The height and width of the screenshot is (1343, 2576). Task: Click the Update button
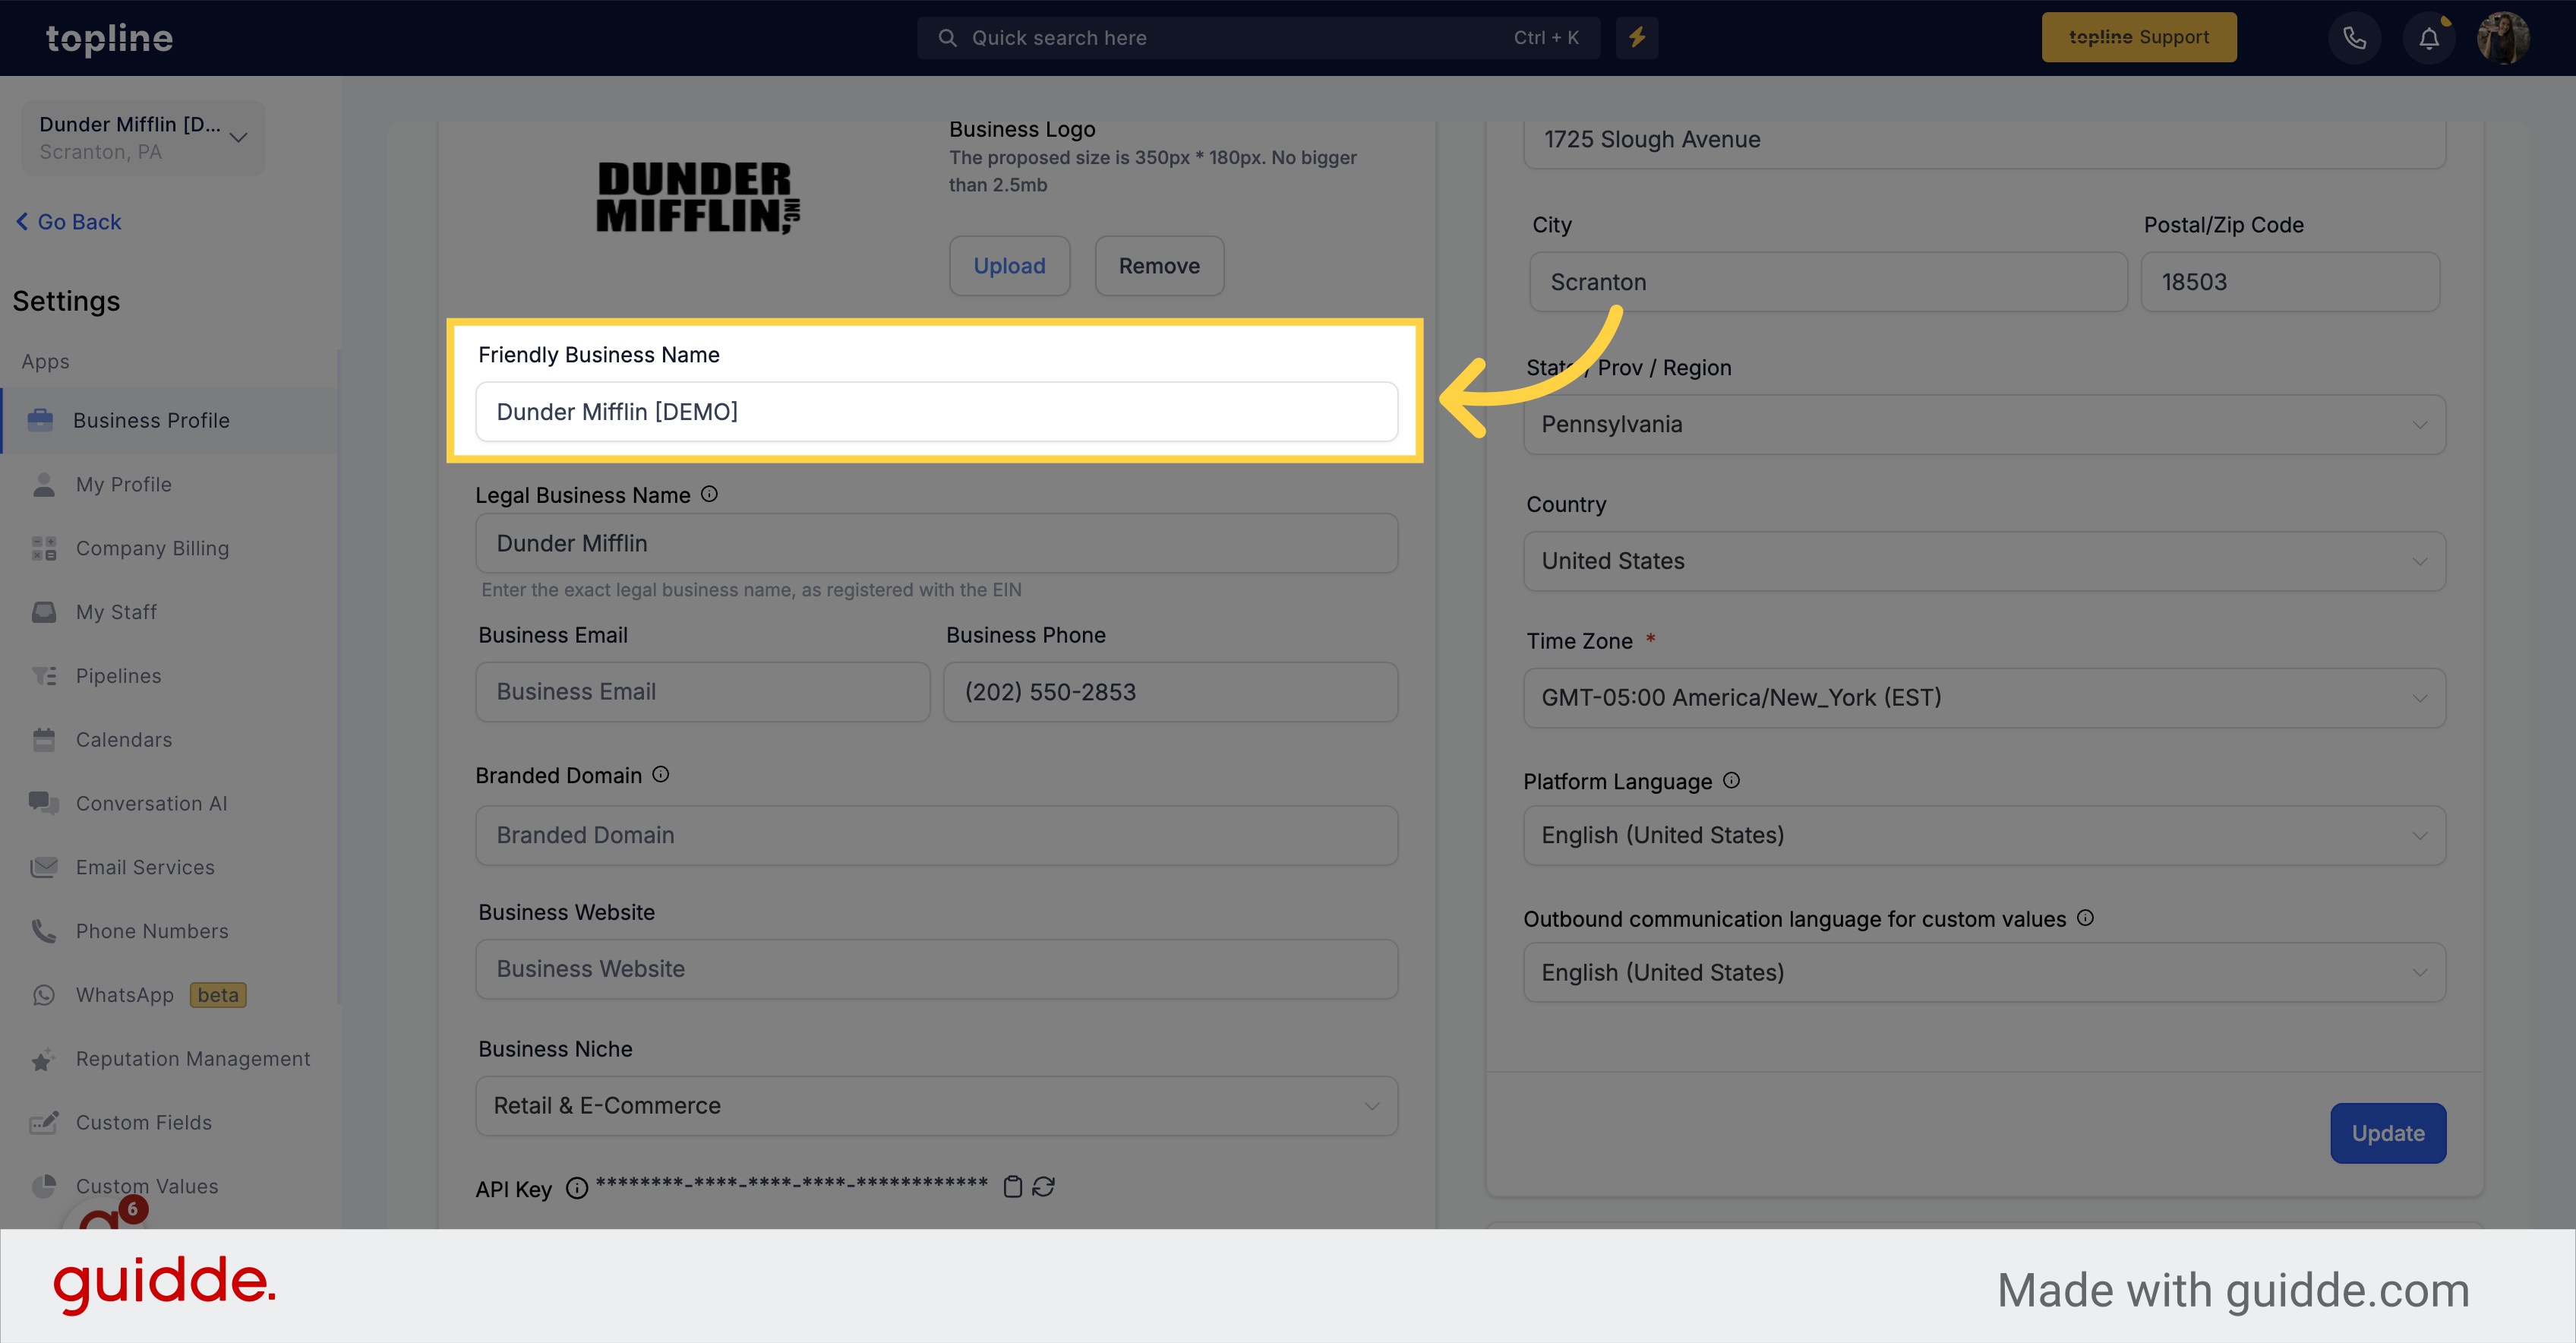[x=2388, y=1132]
